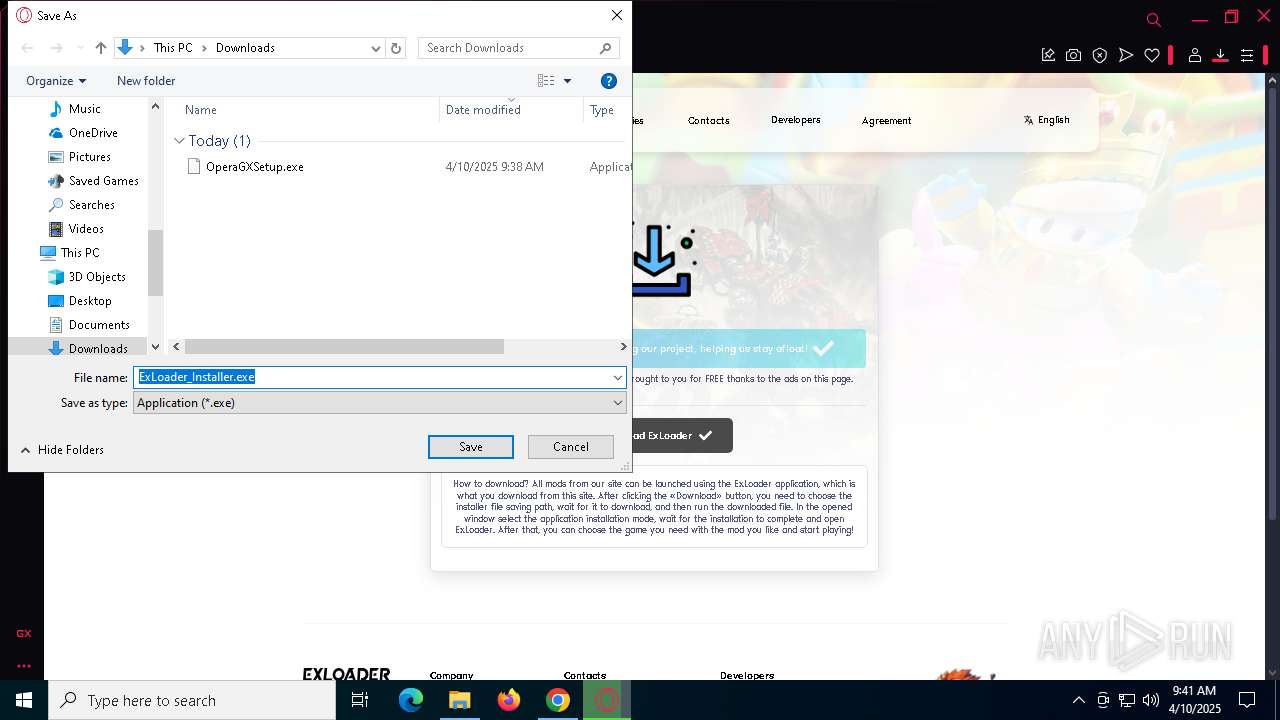
Task: Open the notification center icon
Action: 1247,700
